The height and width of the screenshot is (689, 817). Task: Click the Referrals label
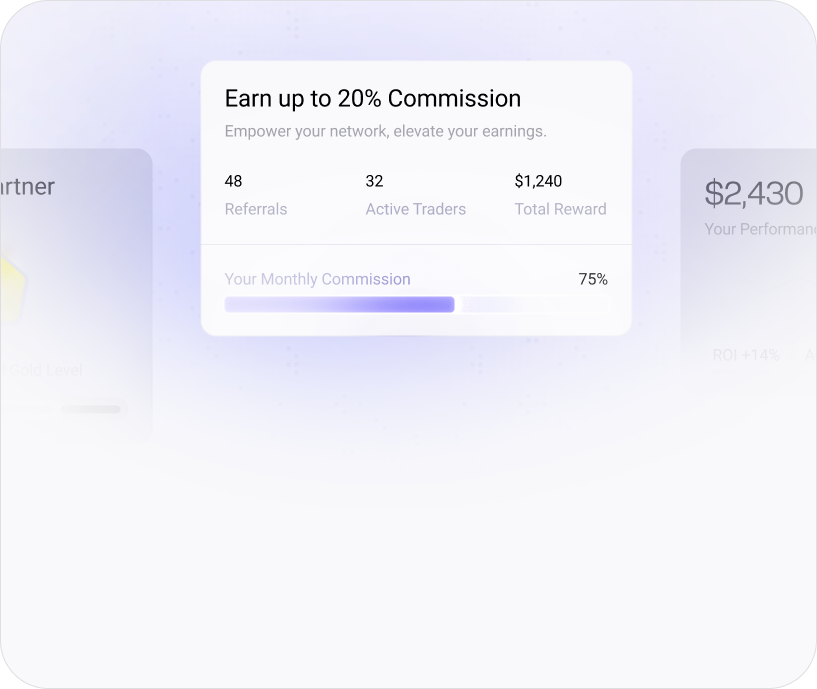[255, 209]
